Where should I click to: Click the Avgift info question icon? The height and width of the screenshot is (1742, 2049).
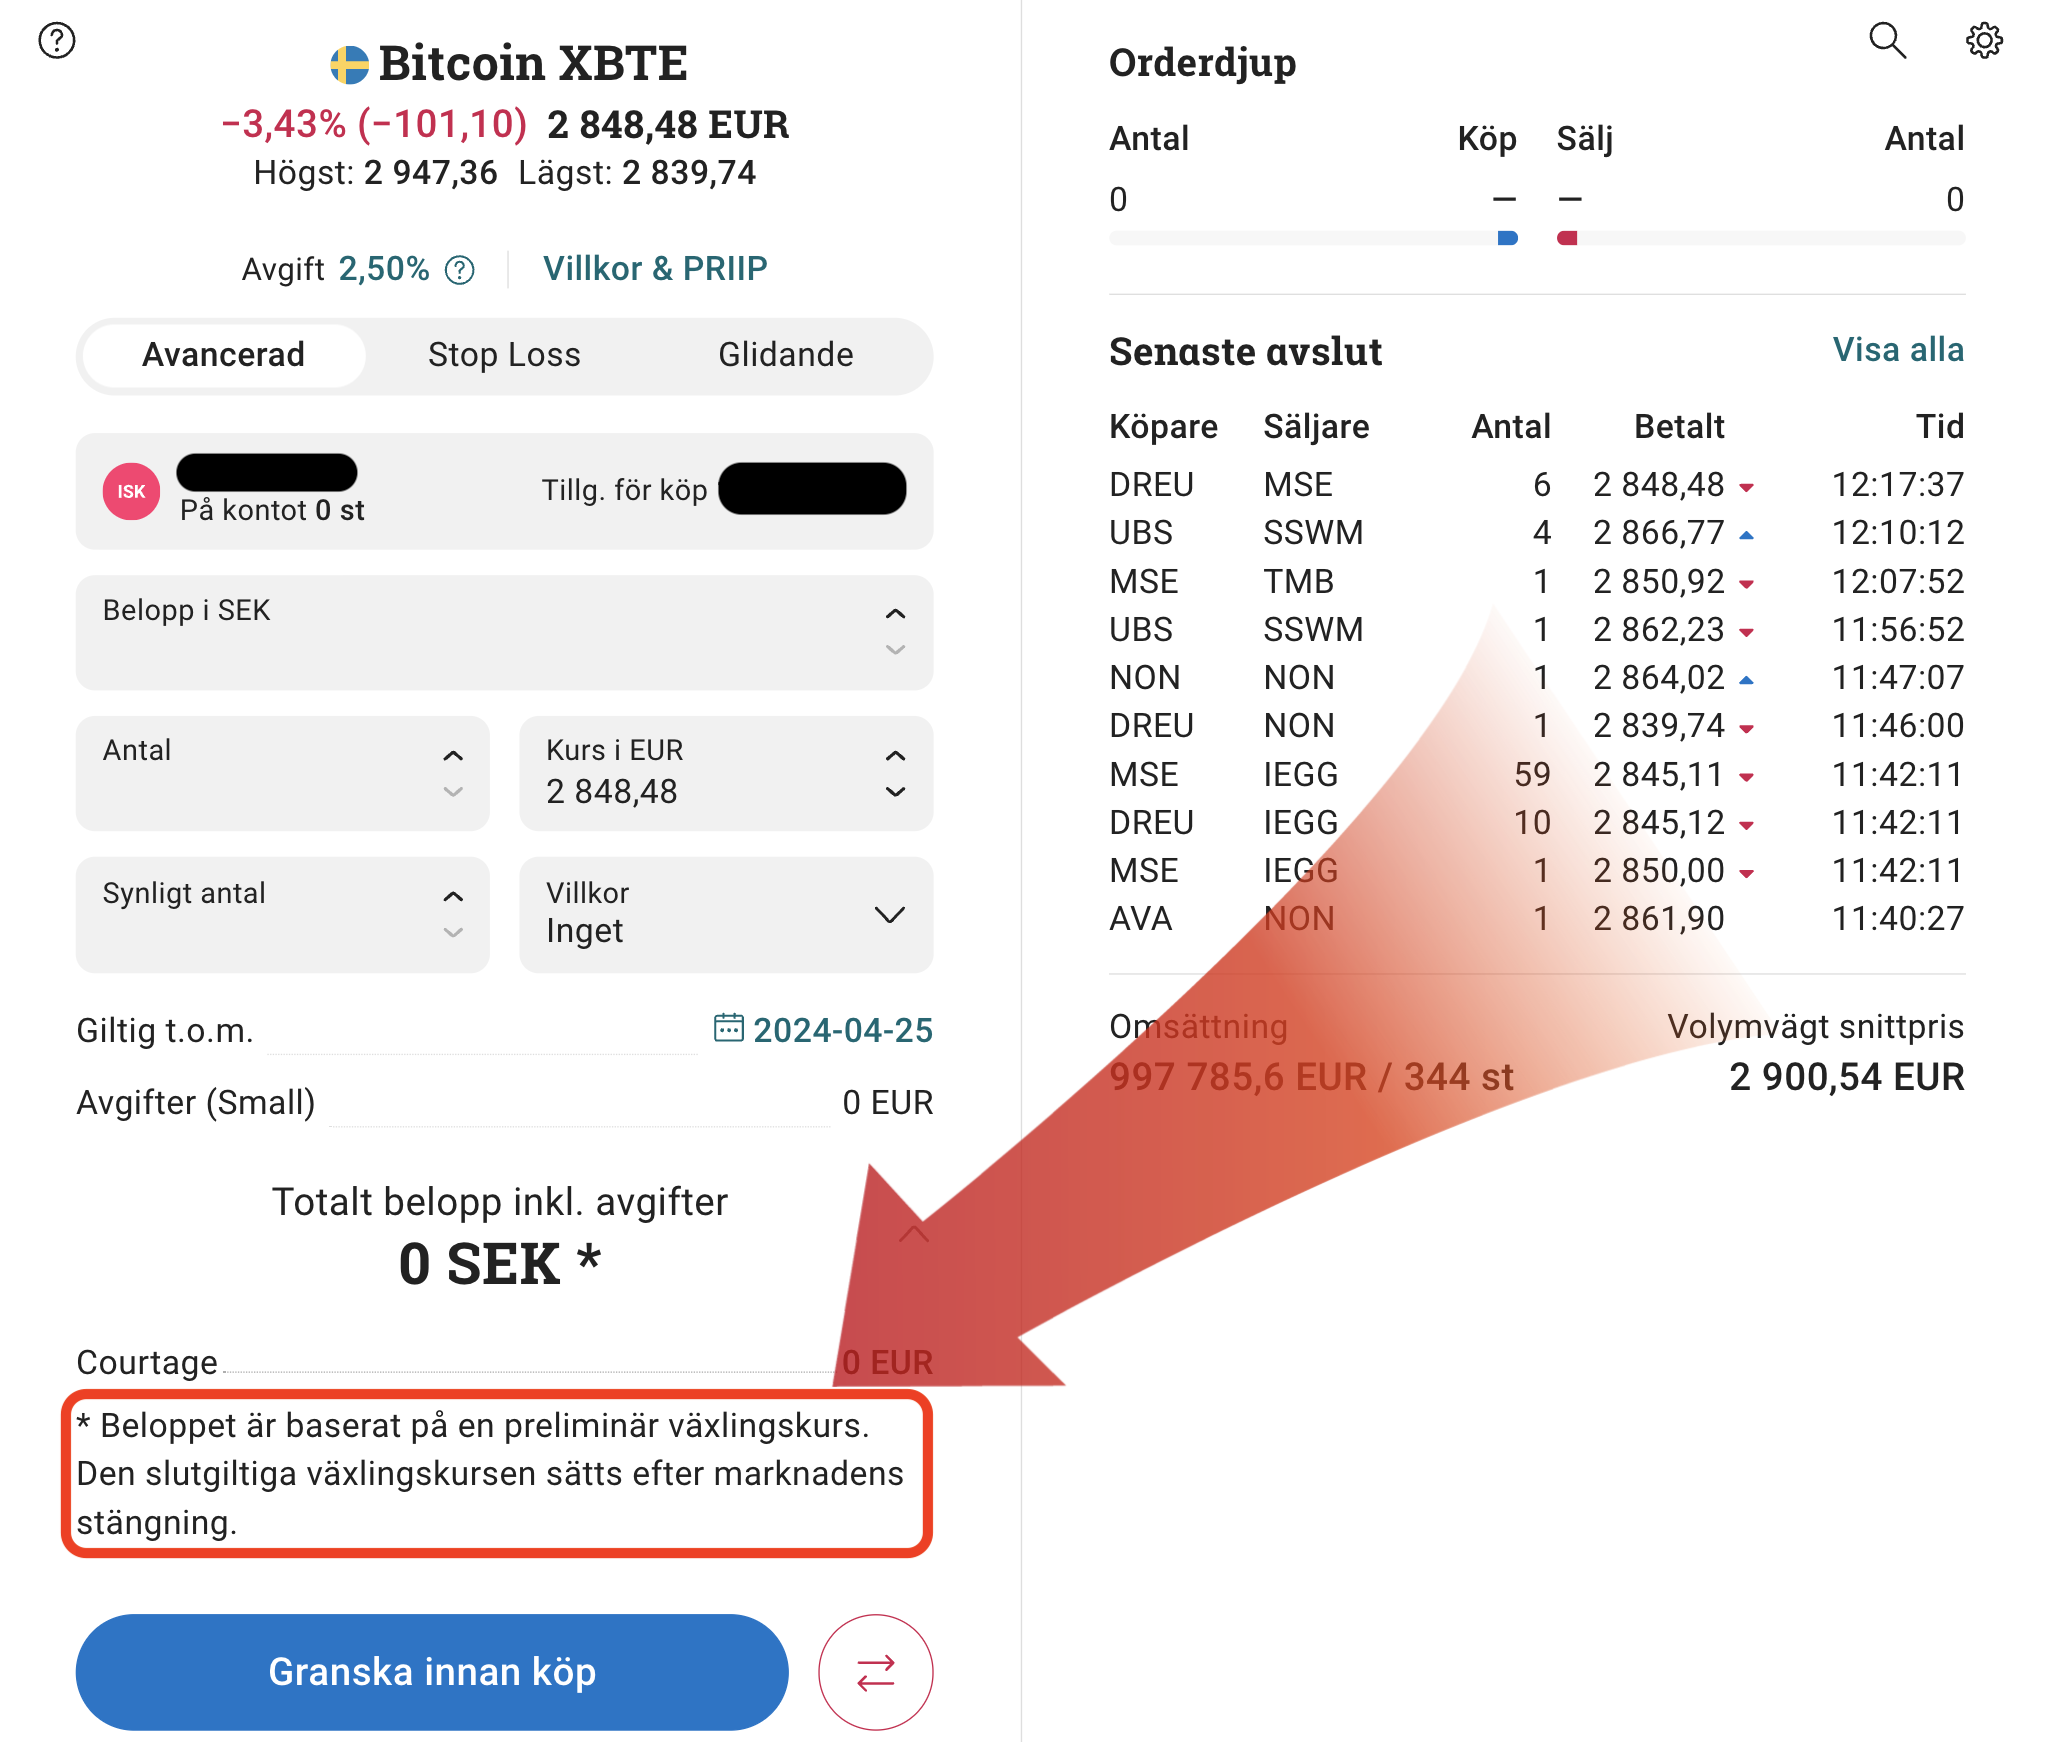tap(460, 270)
